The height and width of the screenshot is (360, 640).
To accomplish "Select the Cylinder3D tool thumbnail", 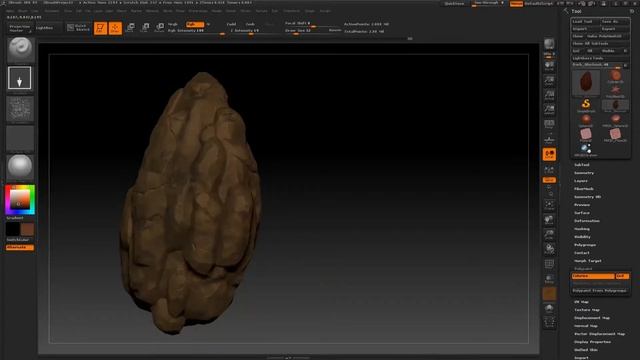I will pyautogui.click(x=615, y=76).
